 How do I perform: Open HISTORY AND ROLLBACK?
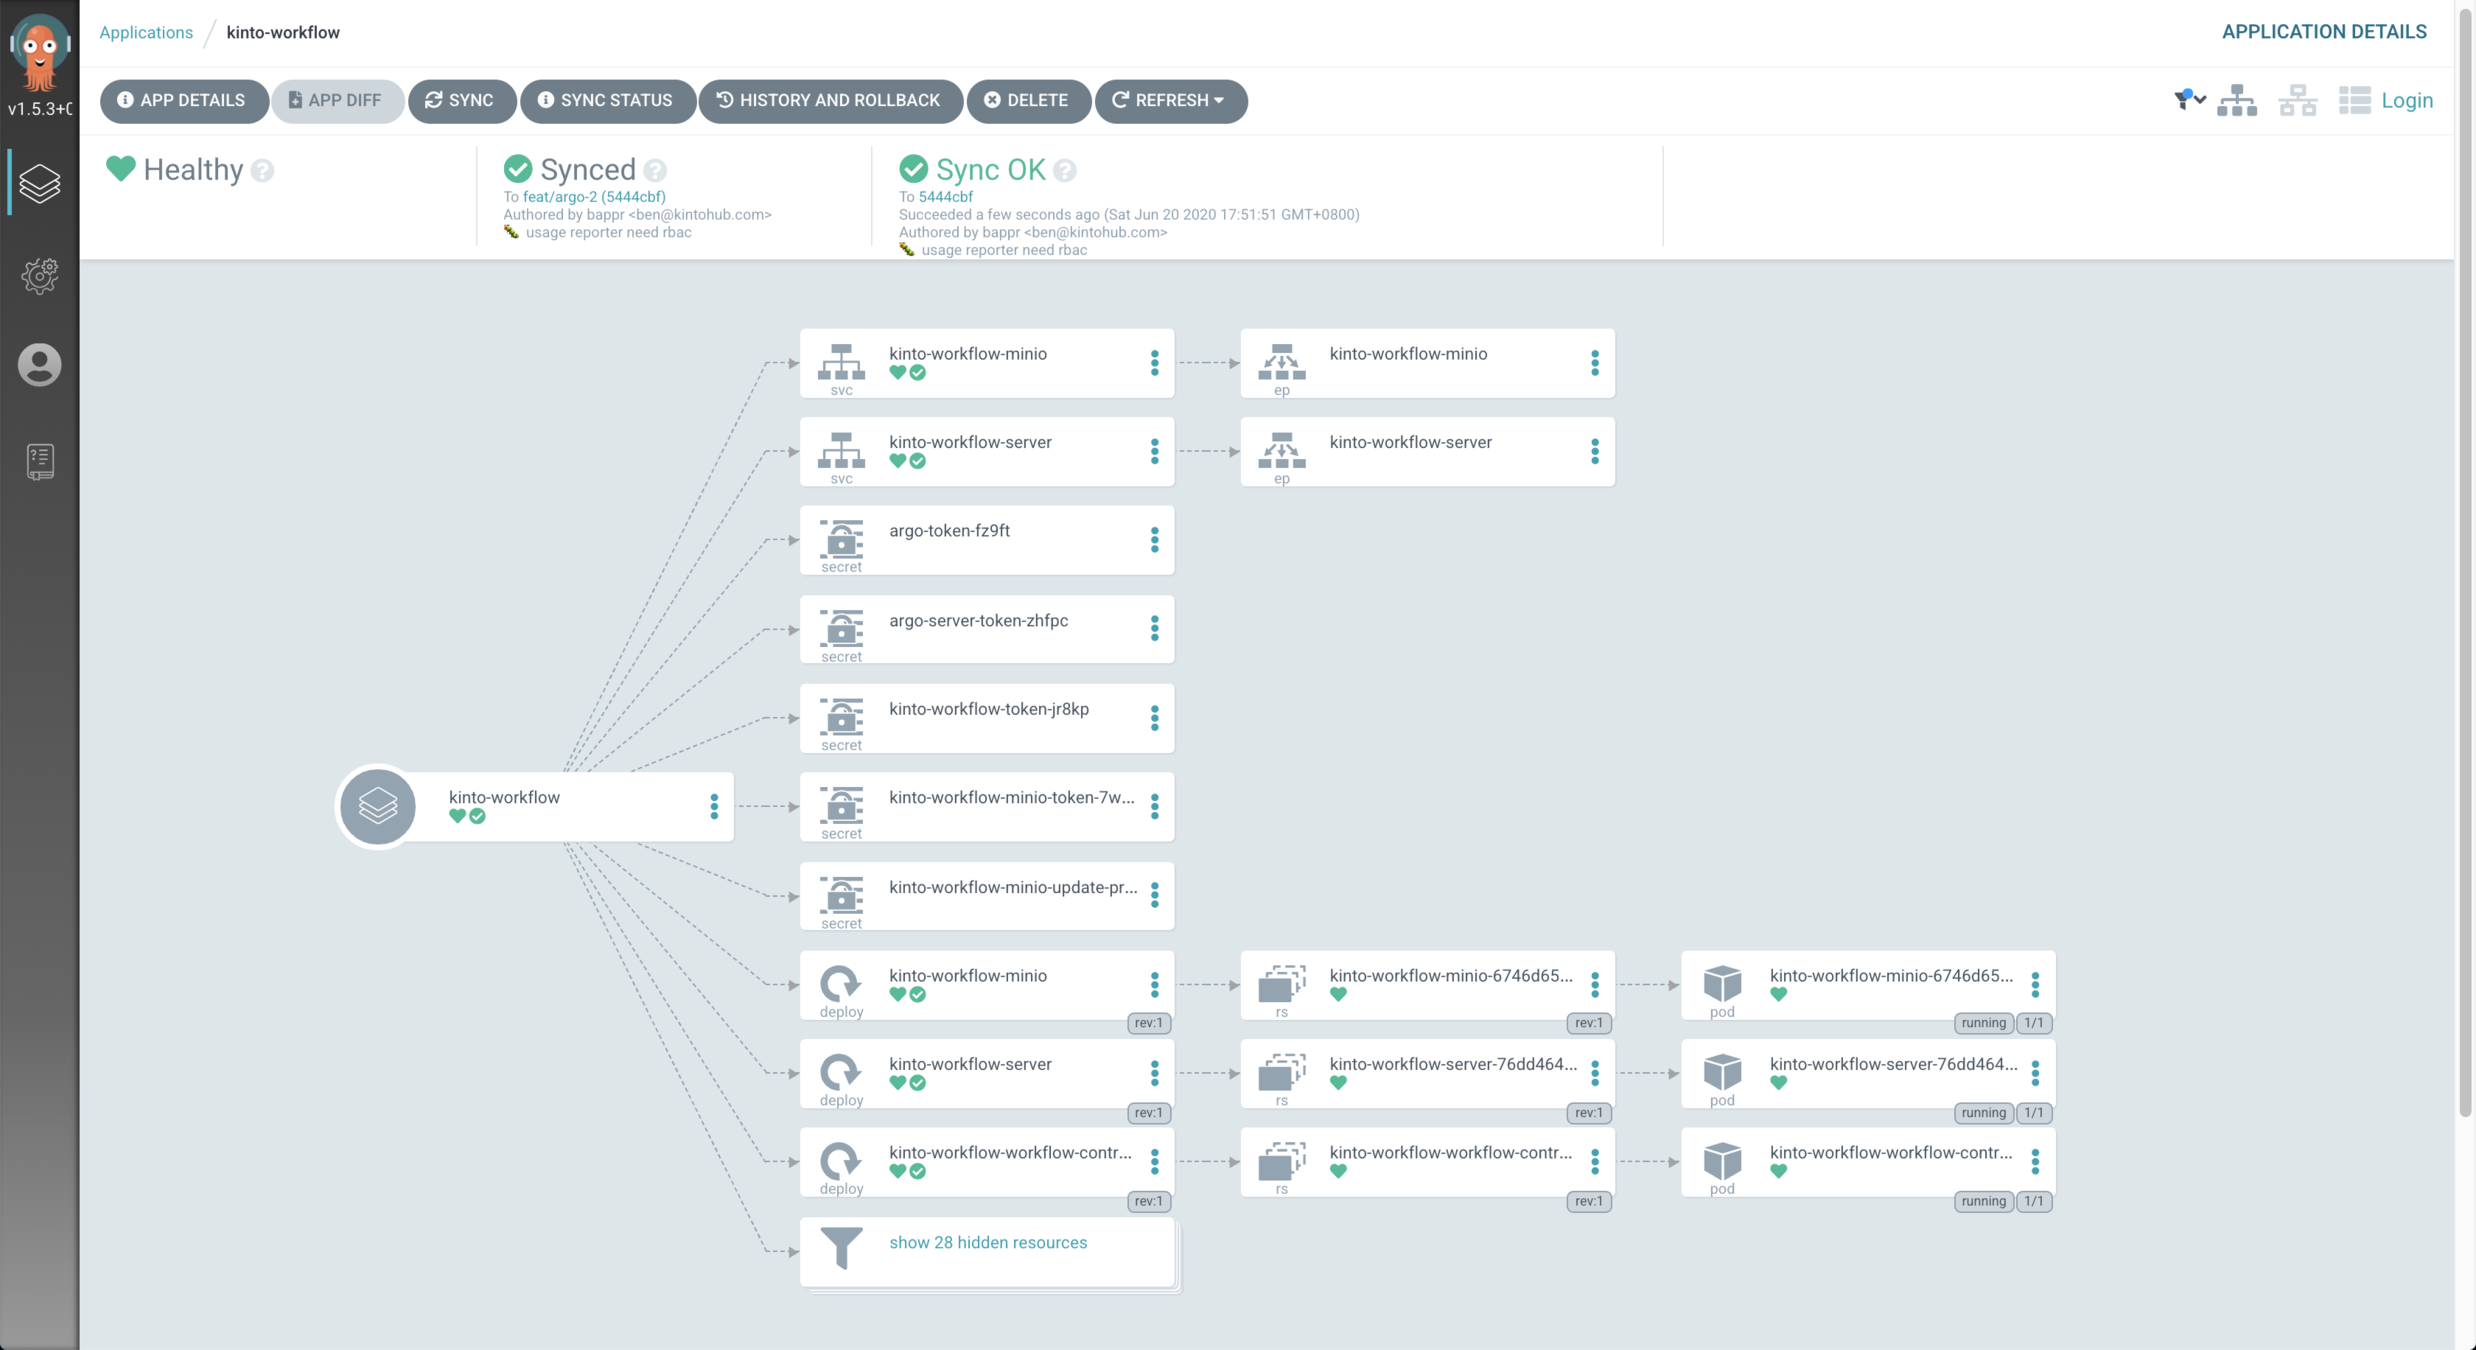[829, 100]
